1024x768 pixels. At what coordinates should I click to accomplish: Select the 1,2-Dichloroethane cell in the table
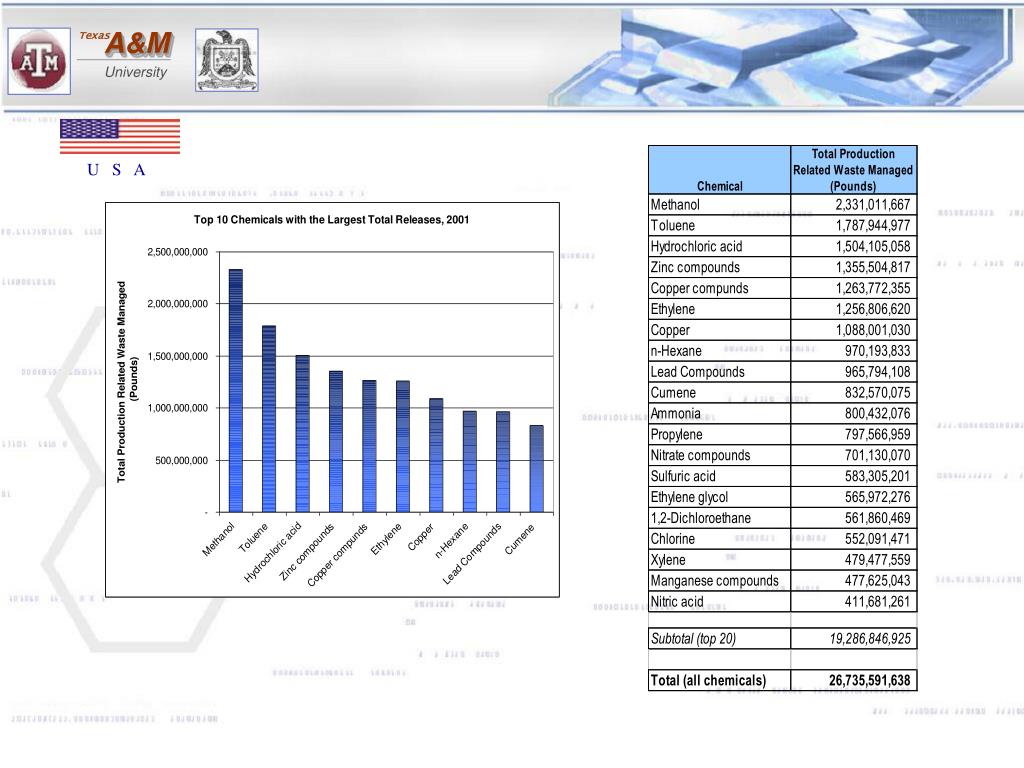pyautogui.click(x=720, y=519)
